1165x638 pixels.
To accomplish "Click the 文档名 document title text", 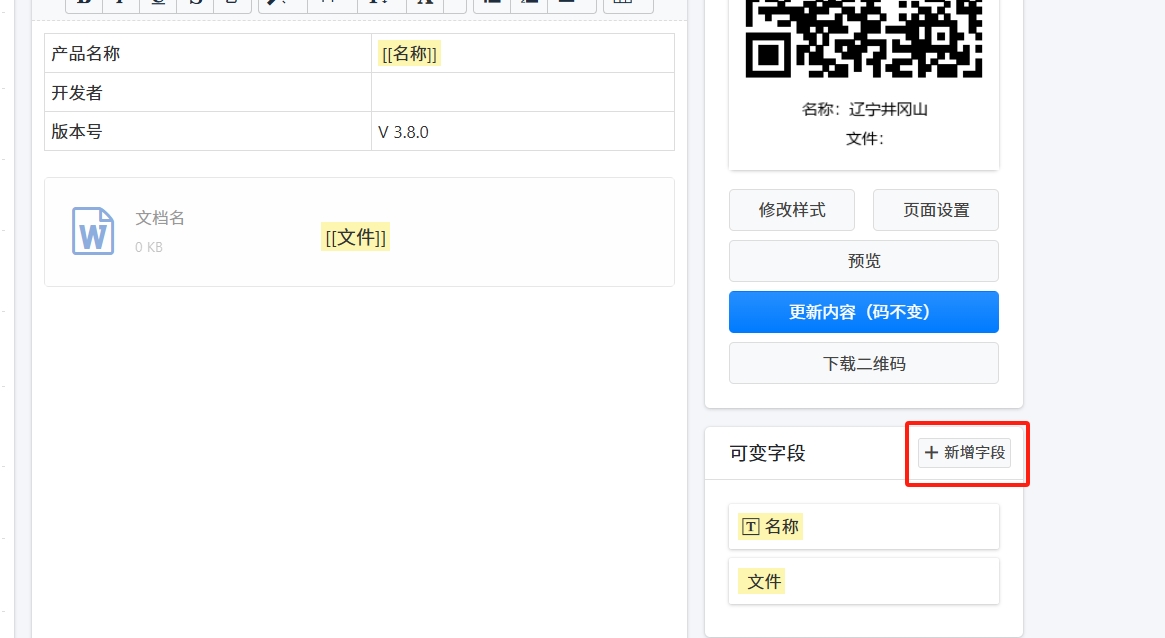I will [x=160, y=218].
